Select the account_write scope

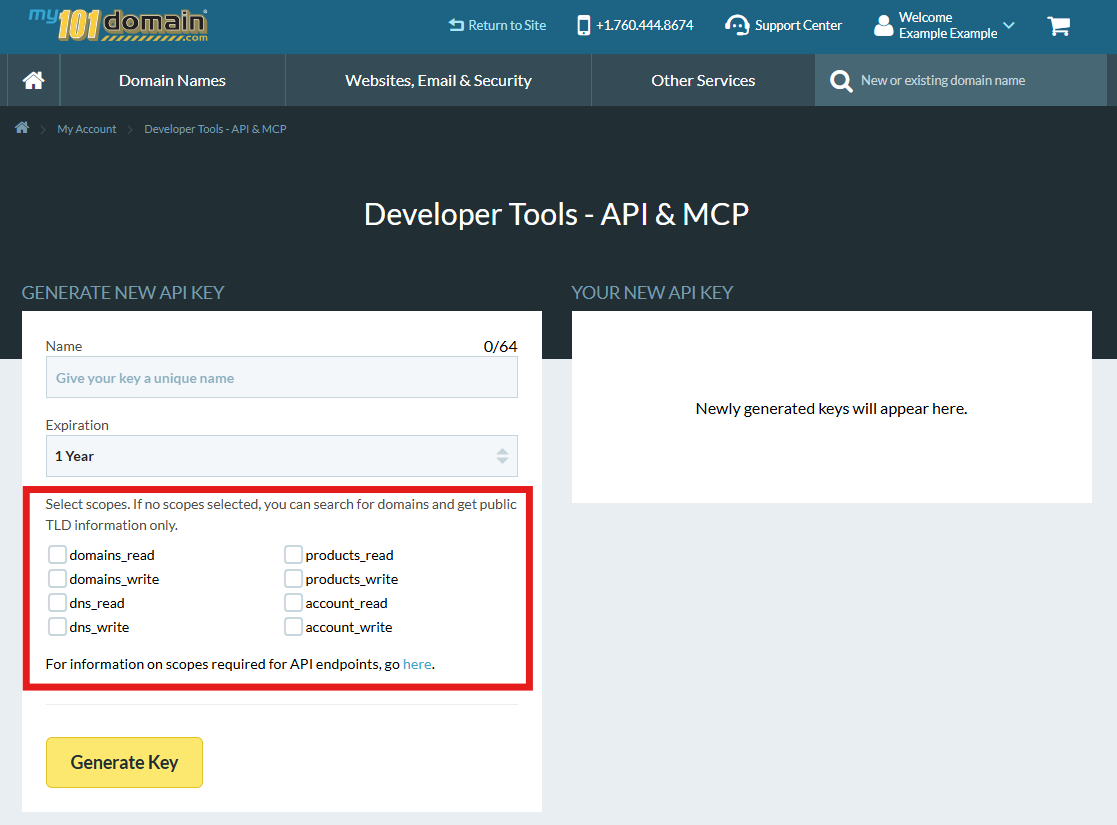click(x=293, y=627)
